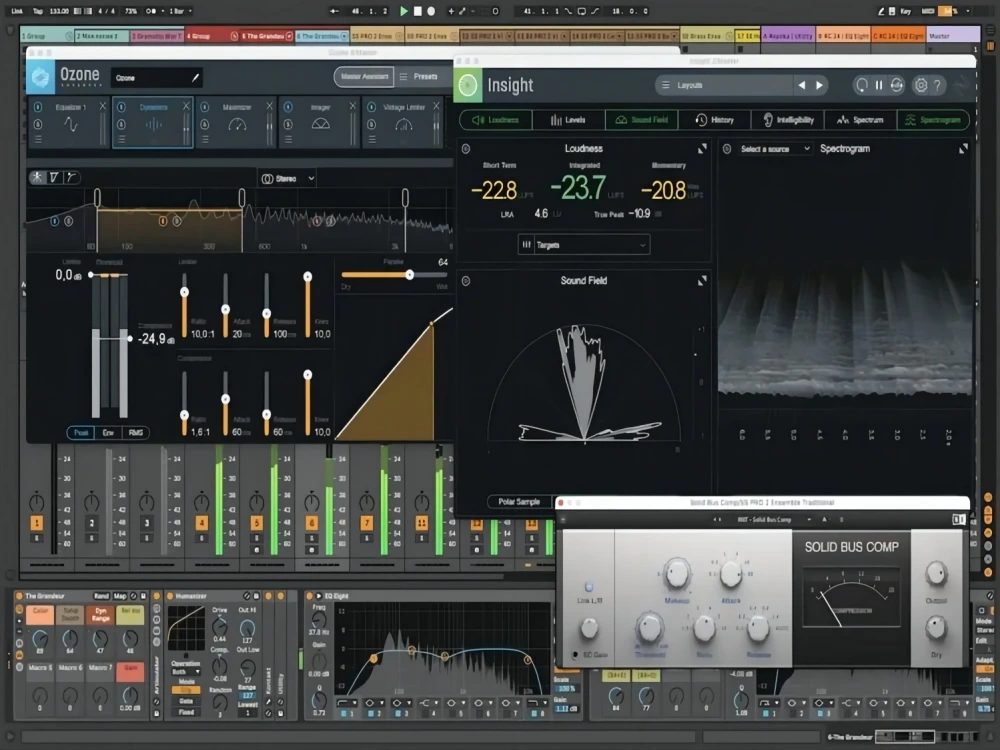Go to previous Insight layout arrow

(x=802, y=85)
